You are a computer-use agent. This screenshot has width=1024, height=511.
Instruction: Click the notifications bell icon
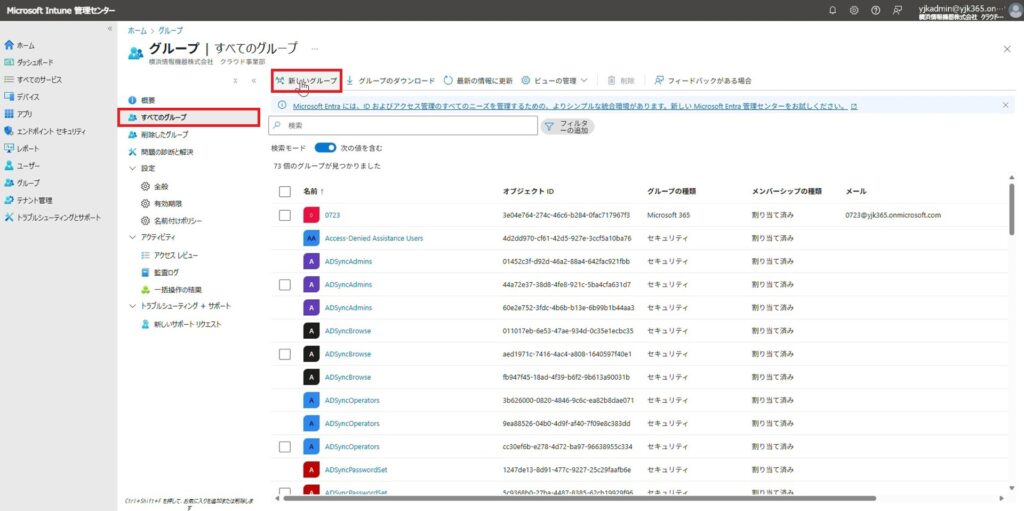pos(832,10)
